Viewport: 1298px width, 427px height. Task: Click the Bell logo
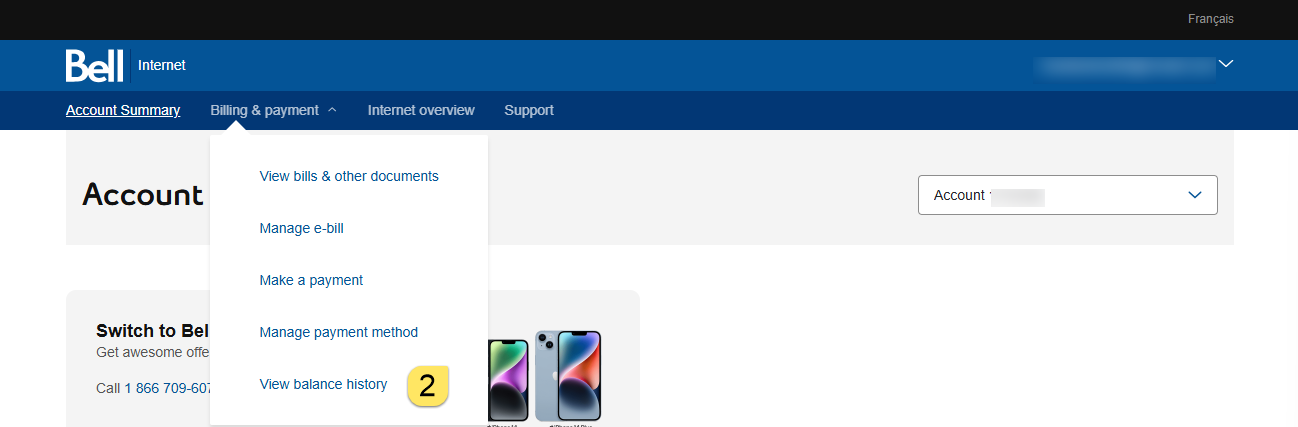point(94,65)
